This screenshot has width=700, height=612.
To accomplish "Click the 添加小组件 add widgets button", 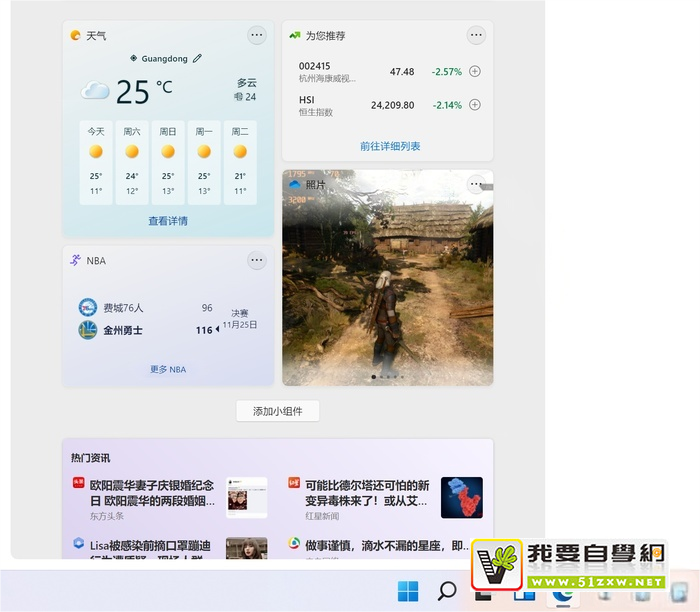I will click(278, 411).
